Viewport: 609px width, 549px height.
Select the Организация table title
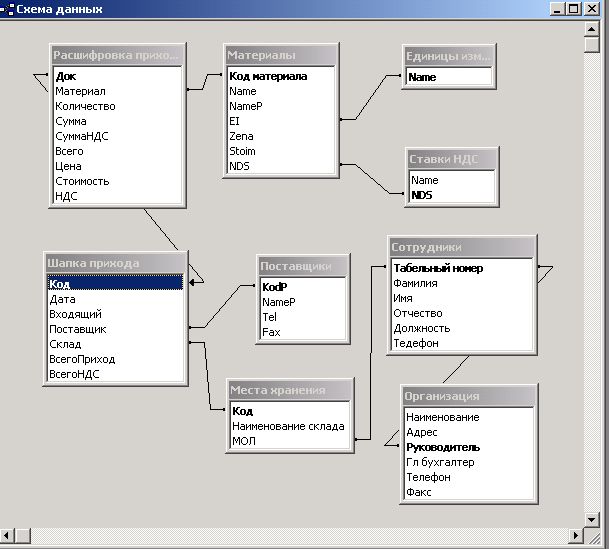(x=469, y=396)
